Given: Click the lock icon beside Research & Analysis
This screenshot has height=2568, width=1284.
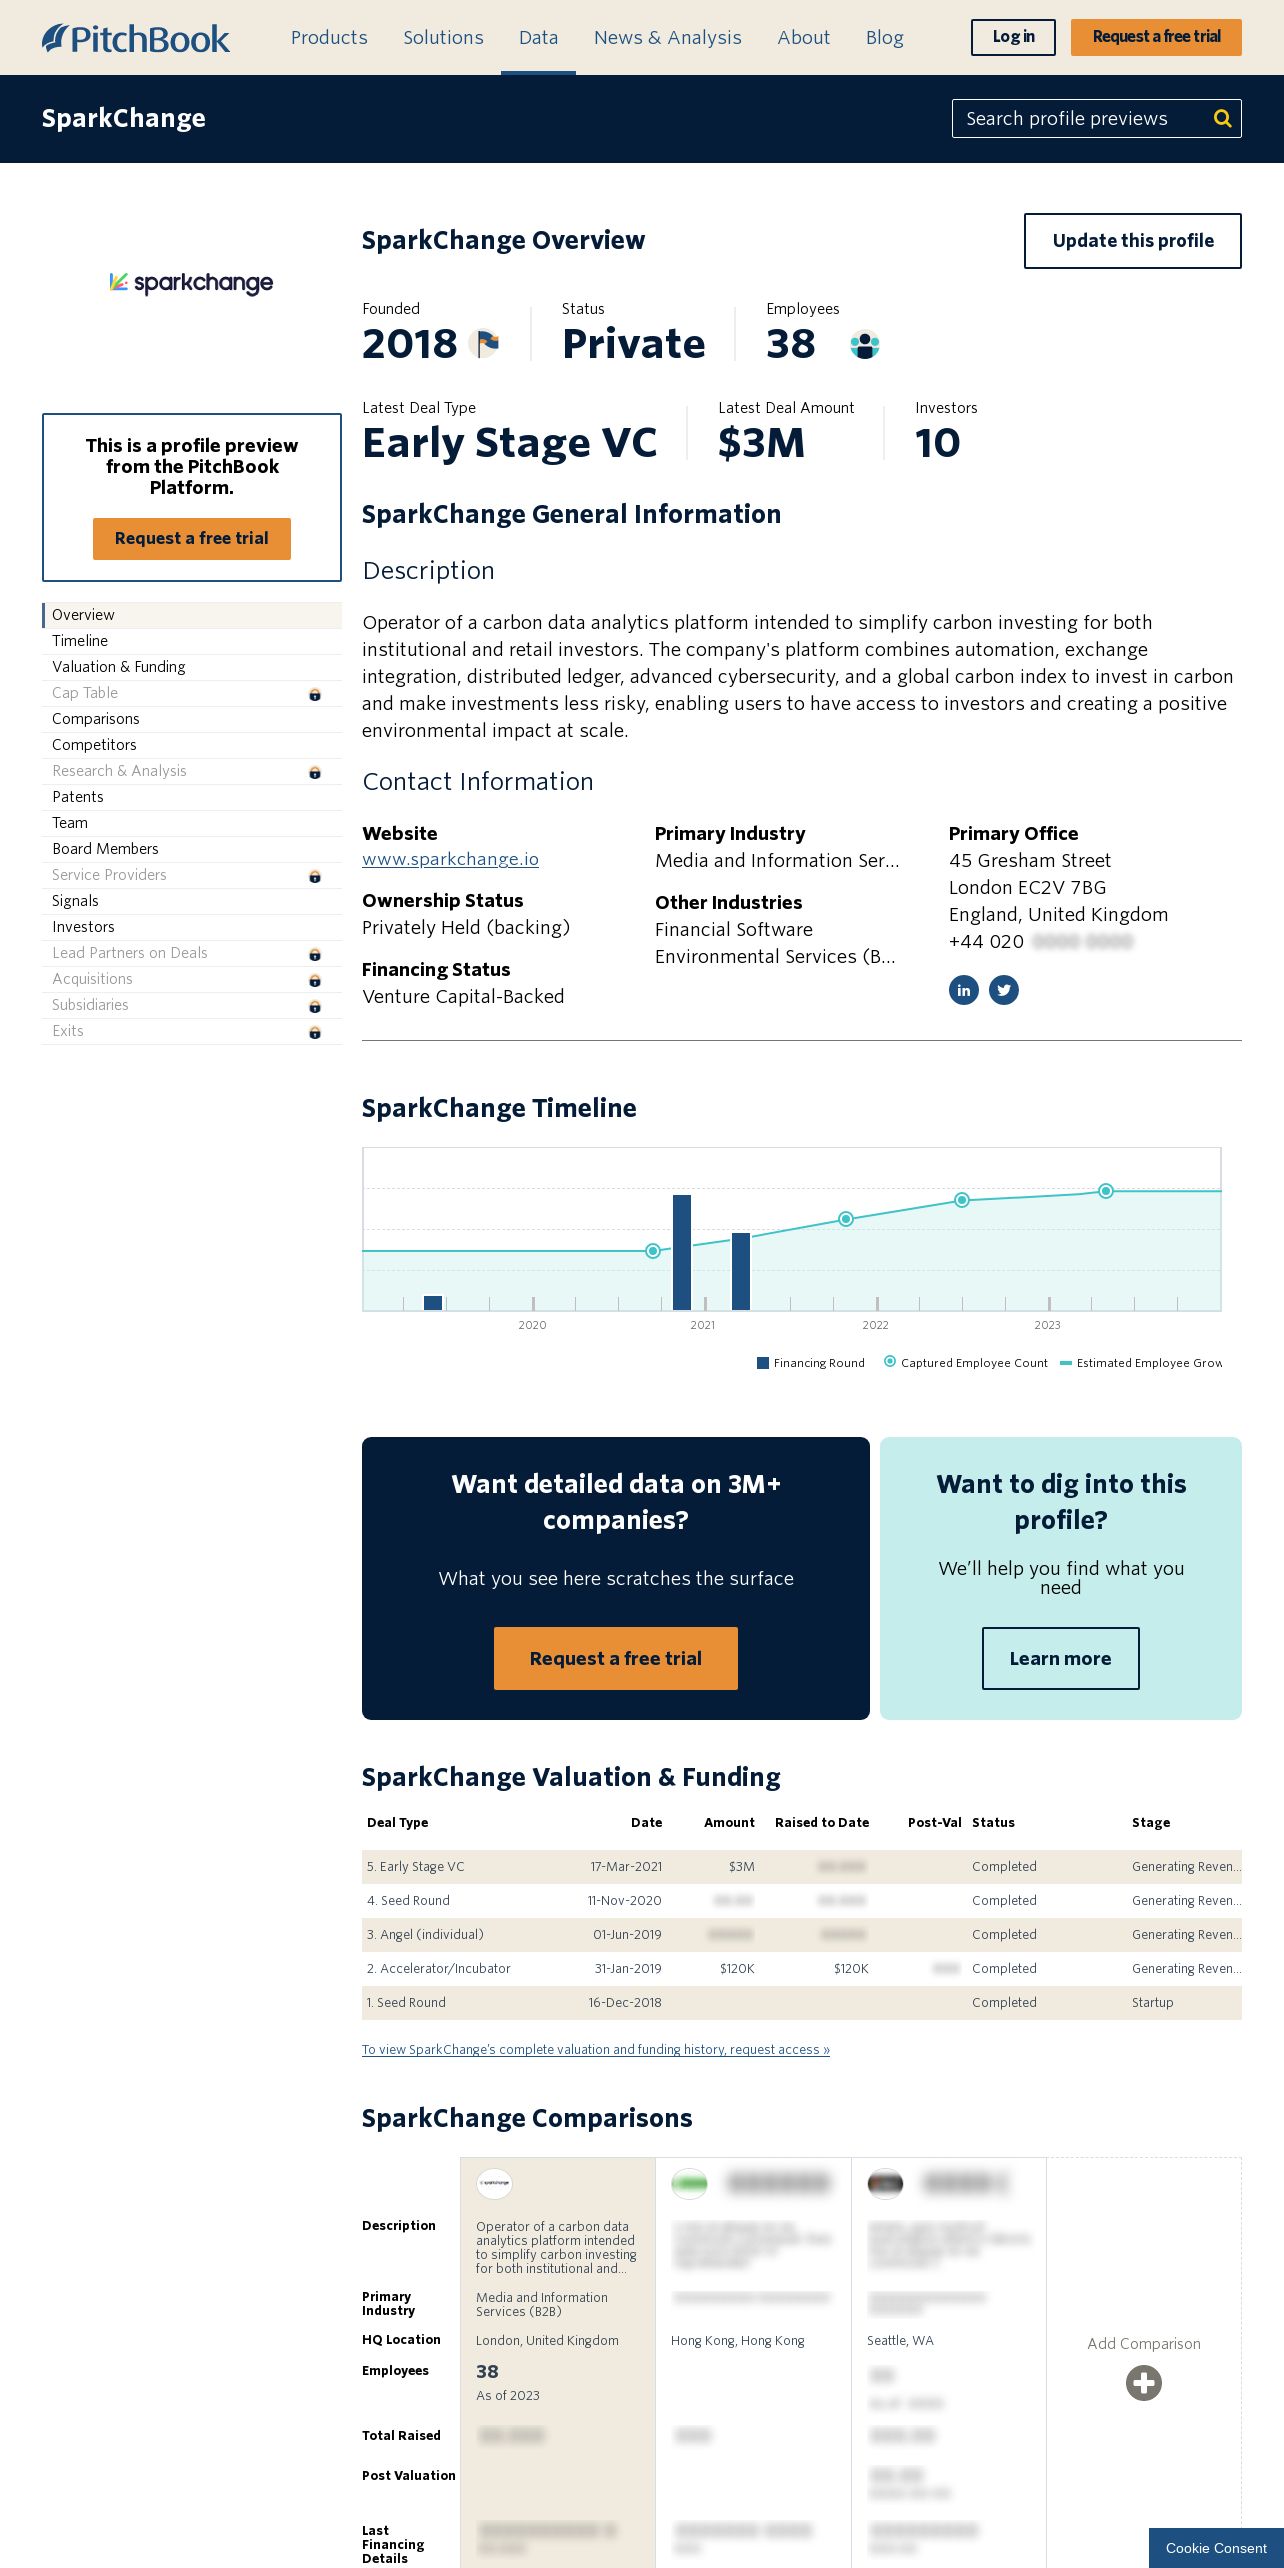Looking at the screenshot, I should coord(315,772).
